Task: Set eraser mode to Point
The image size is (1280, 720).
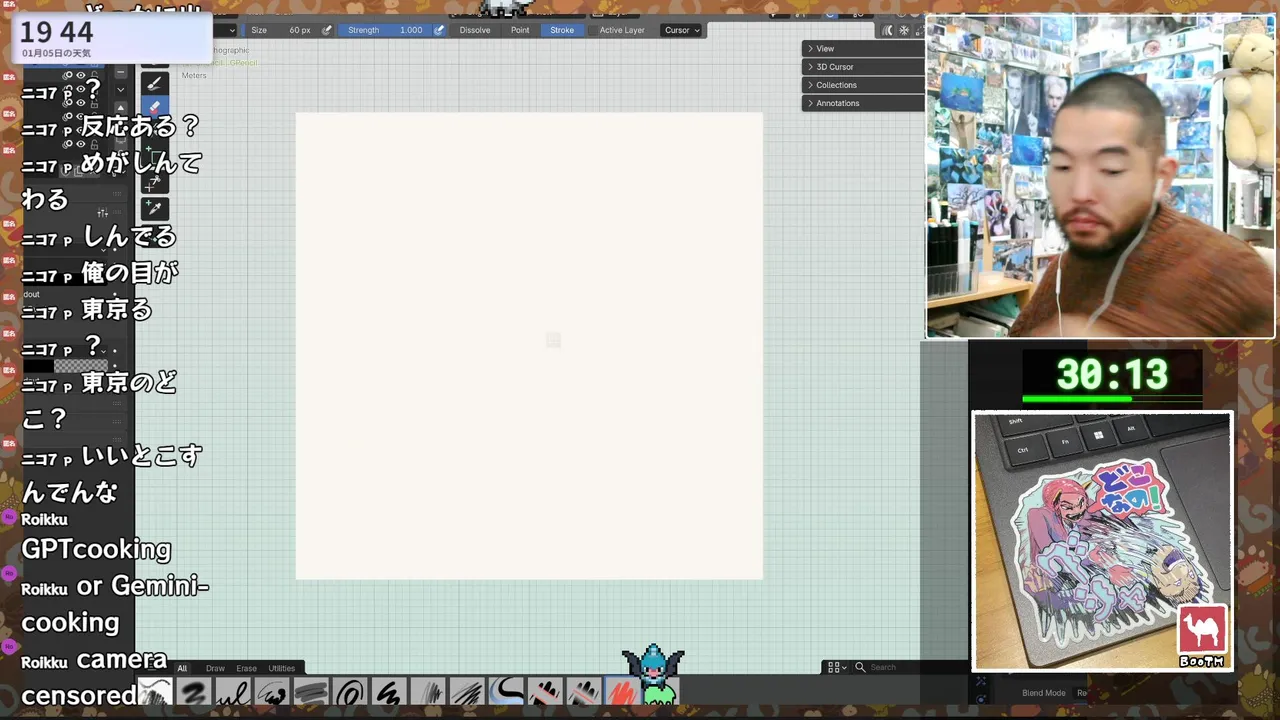Action: pyautogui.click(x=520, y=30)
